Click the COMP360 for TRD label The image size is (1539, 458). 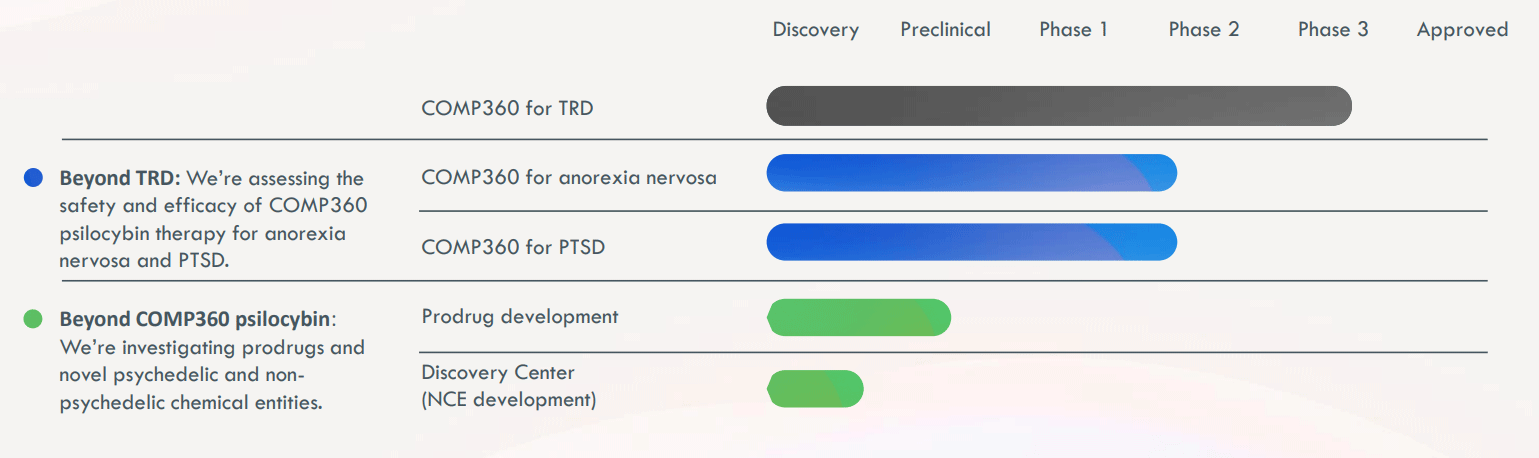pos(507,108)
